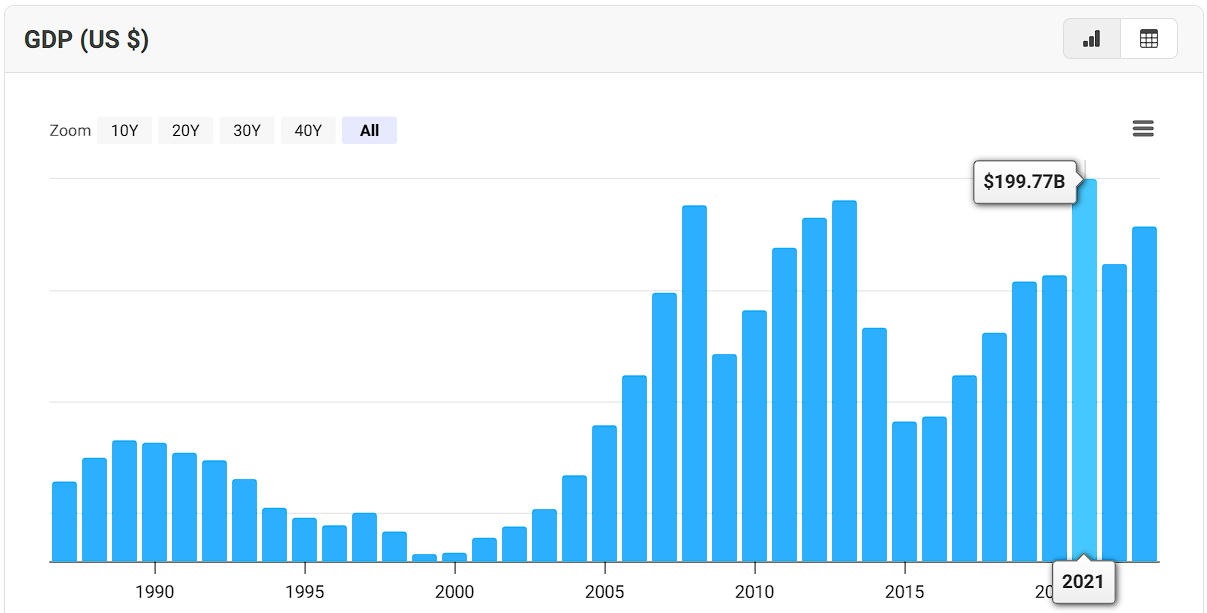Select the All zoom range button

[x=369, y=130]
